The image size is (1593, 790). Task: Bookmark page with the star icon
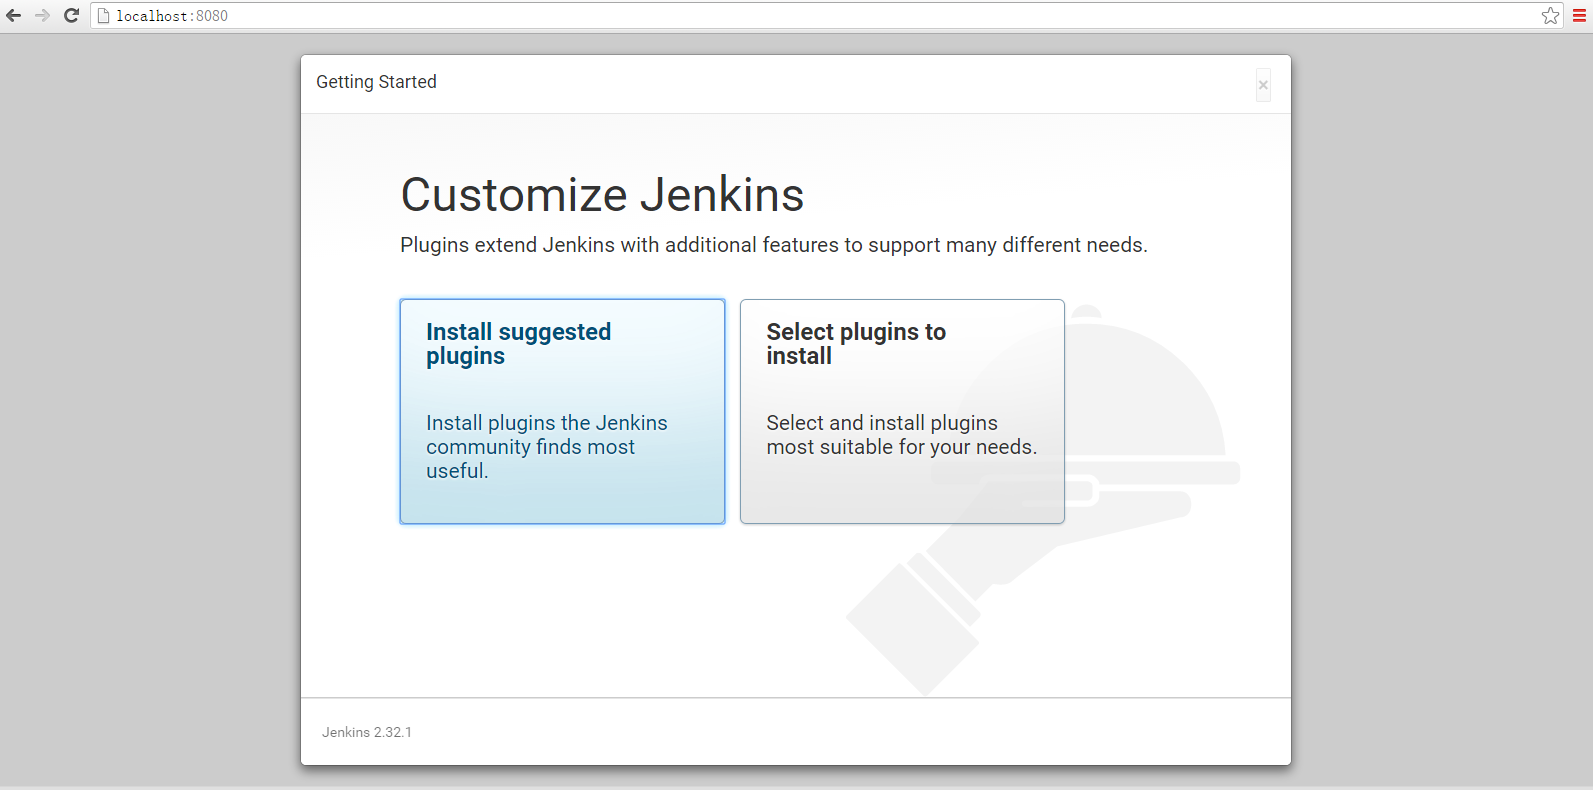pos(1550,16)
